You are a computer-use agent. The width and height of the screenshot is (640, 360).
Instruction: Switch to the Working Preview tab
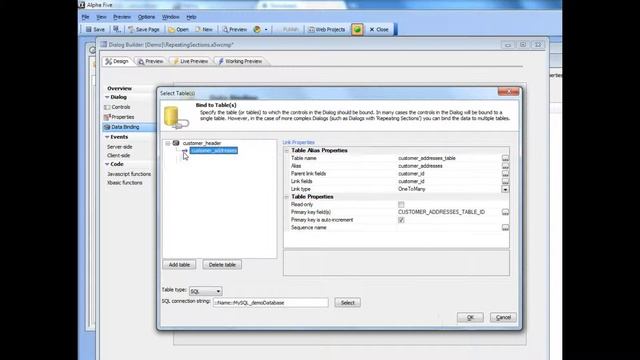(x=240, y=61)
